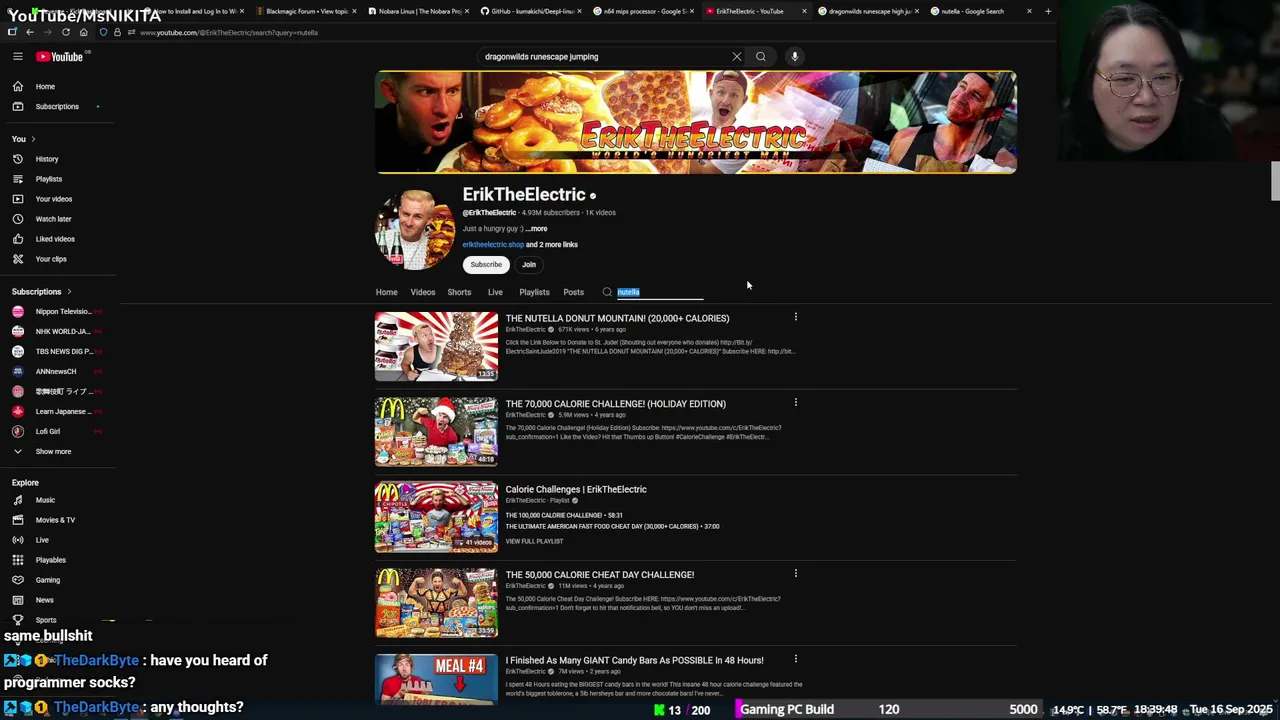Open Subscriptions in the sidebar
This screenshot has height=720, width=1280.
point(58,107)
